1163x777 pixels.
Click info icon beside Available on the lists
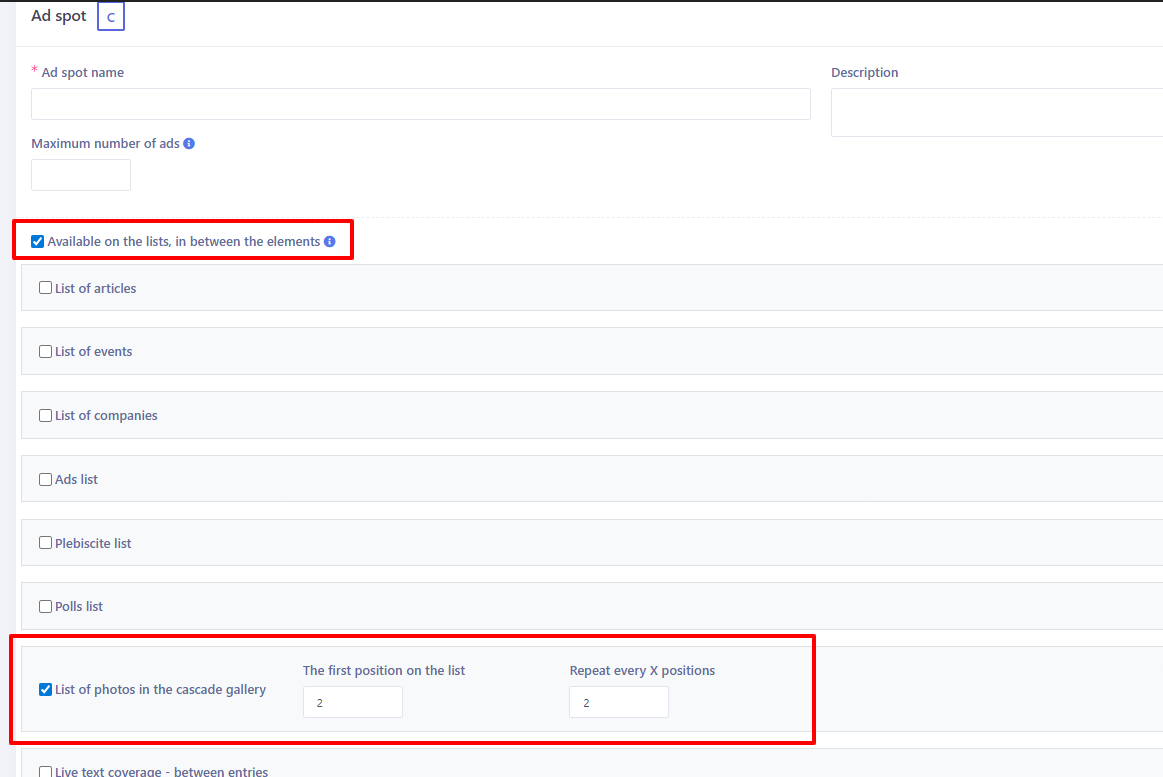coord(329,241)
